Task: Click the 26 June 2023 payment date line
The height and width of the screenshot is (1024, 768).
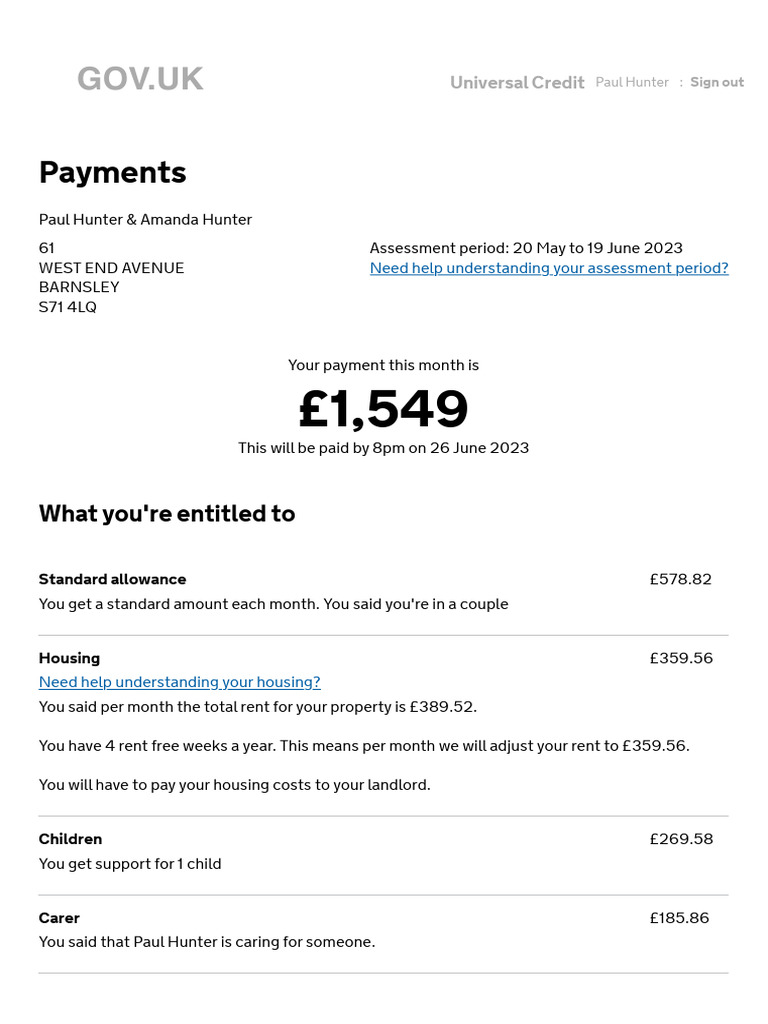Action: point(384,448)
